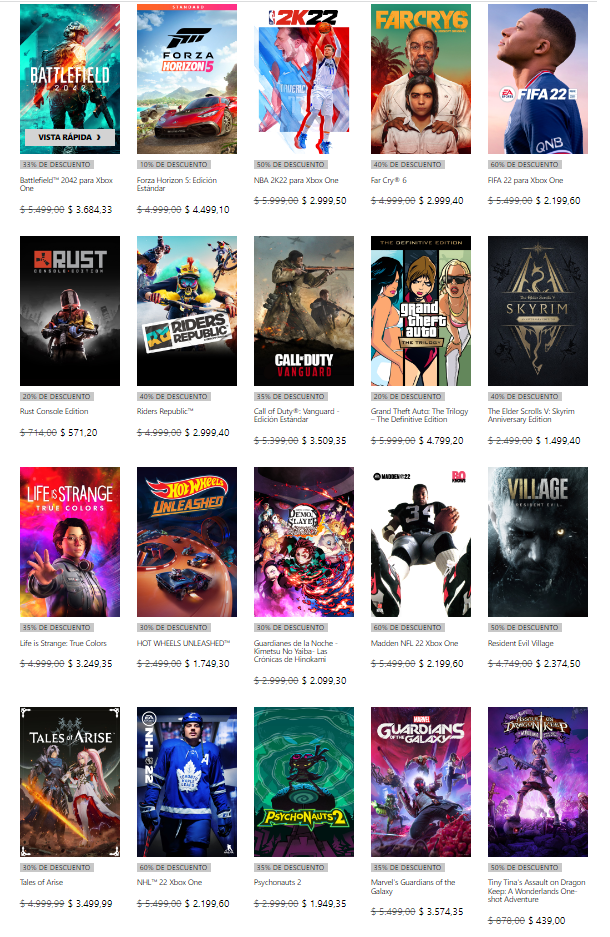
Task: Open the Forza Horizon 5 cover art
Action: point(187,79)
